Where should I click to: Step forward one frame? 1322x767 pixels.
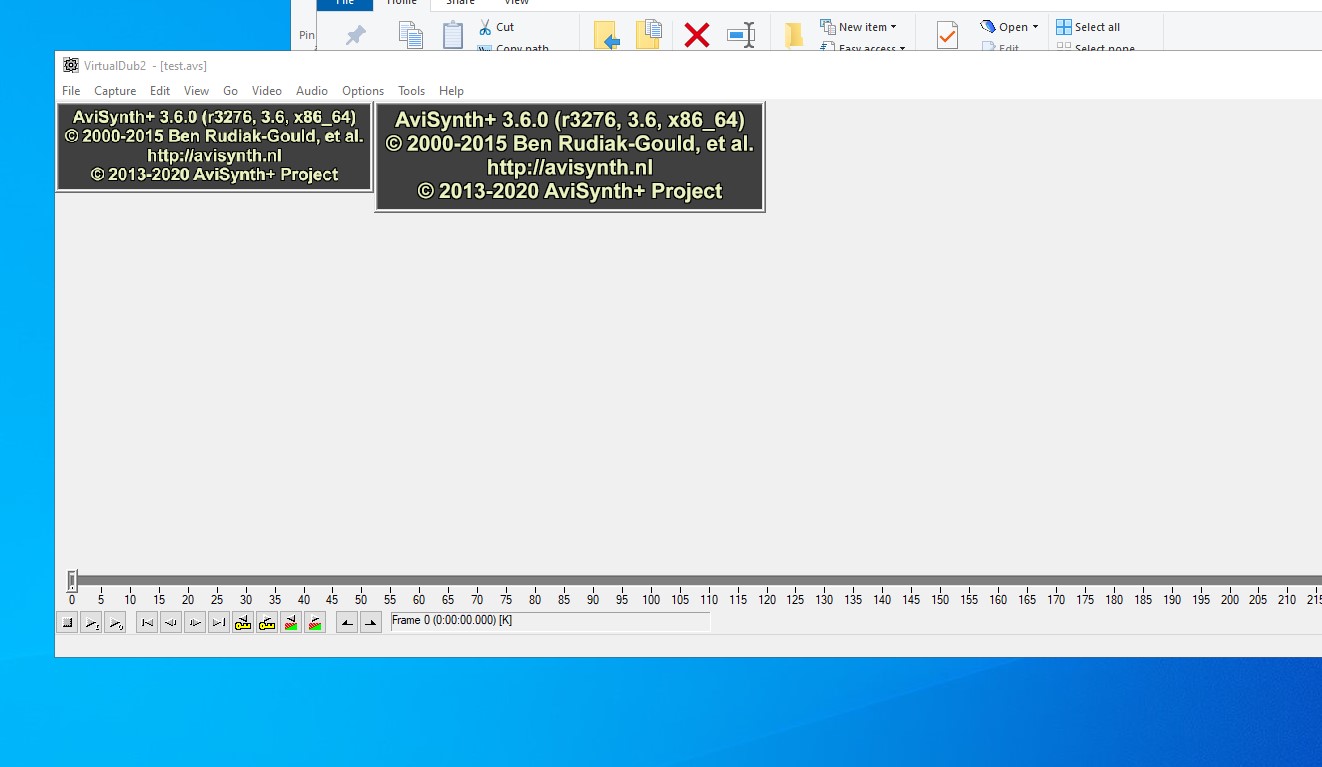tap(195, 623)
